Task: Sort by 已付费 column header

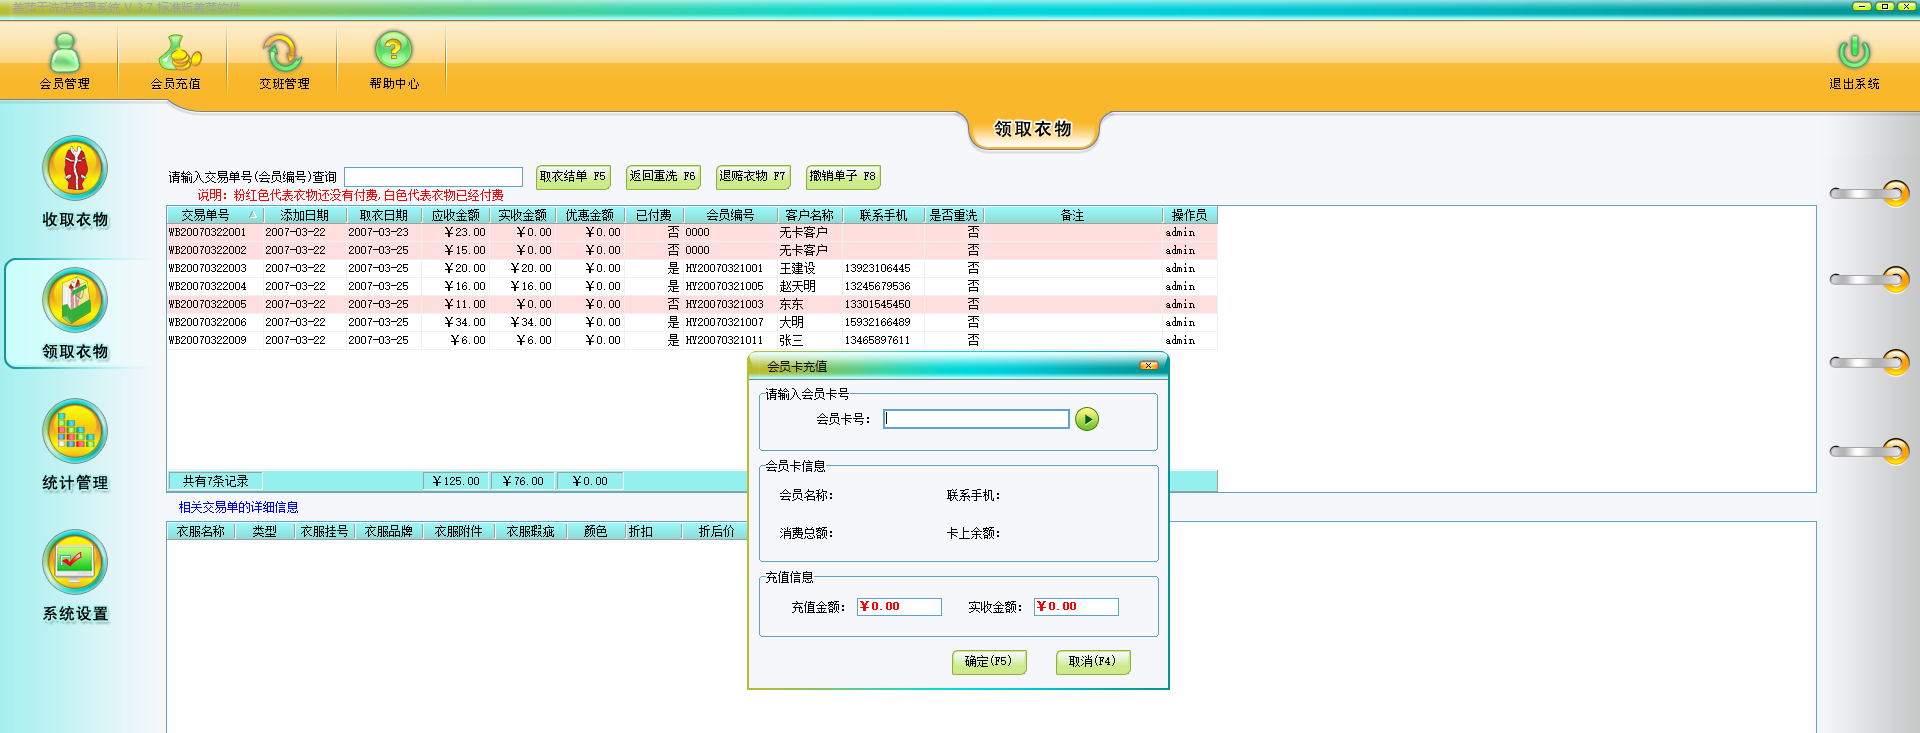Action: point(654,215)
